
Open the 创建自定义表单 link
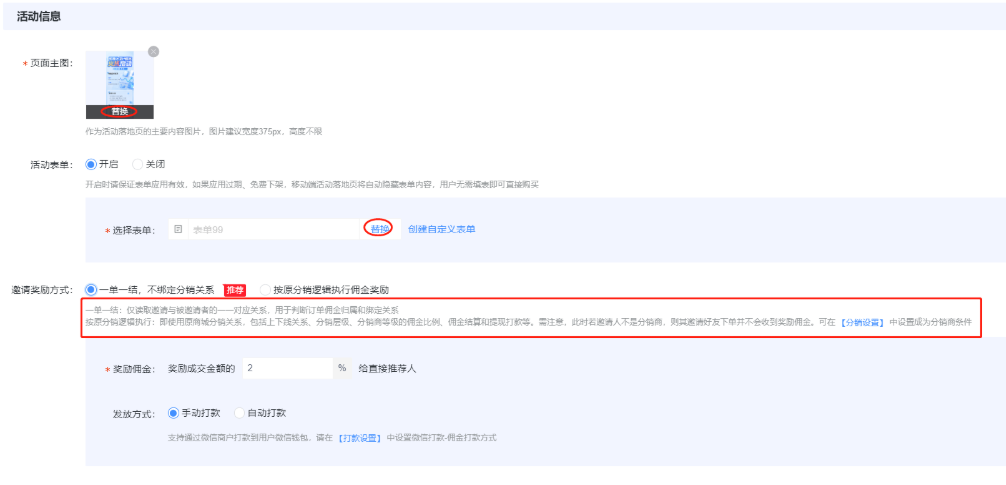point(441,229)
